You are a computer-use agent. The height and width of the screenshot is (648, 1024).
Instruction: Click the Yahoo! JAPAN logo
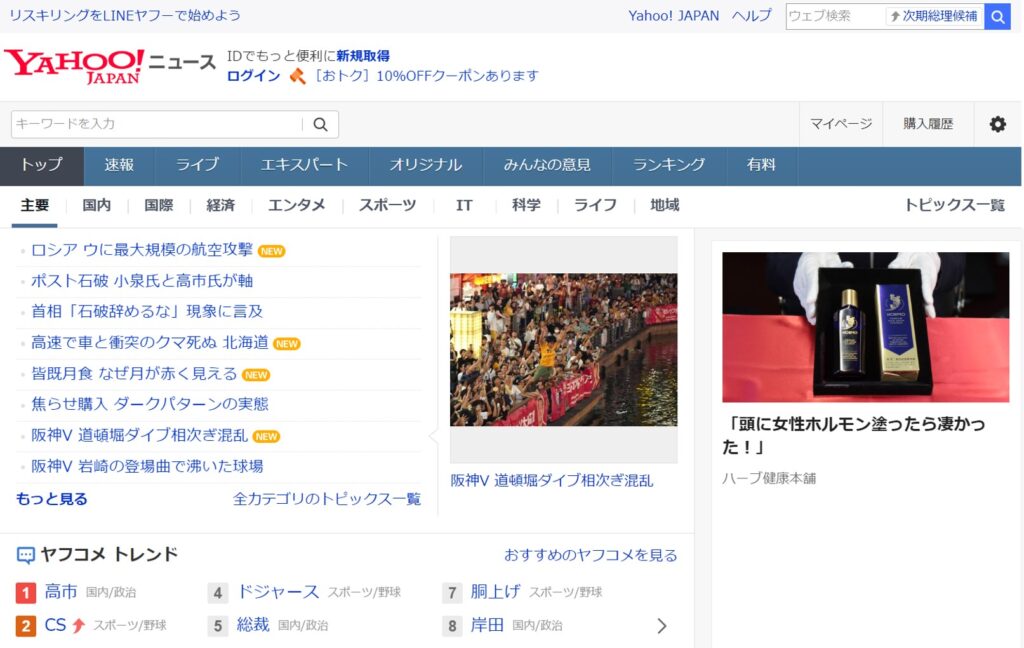tap(74, 66)
